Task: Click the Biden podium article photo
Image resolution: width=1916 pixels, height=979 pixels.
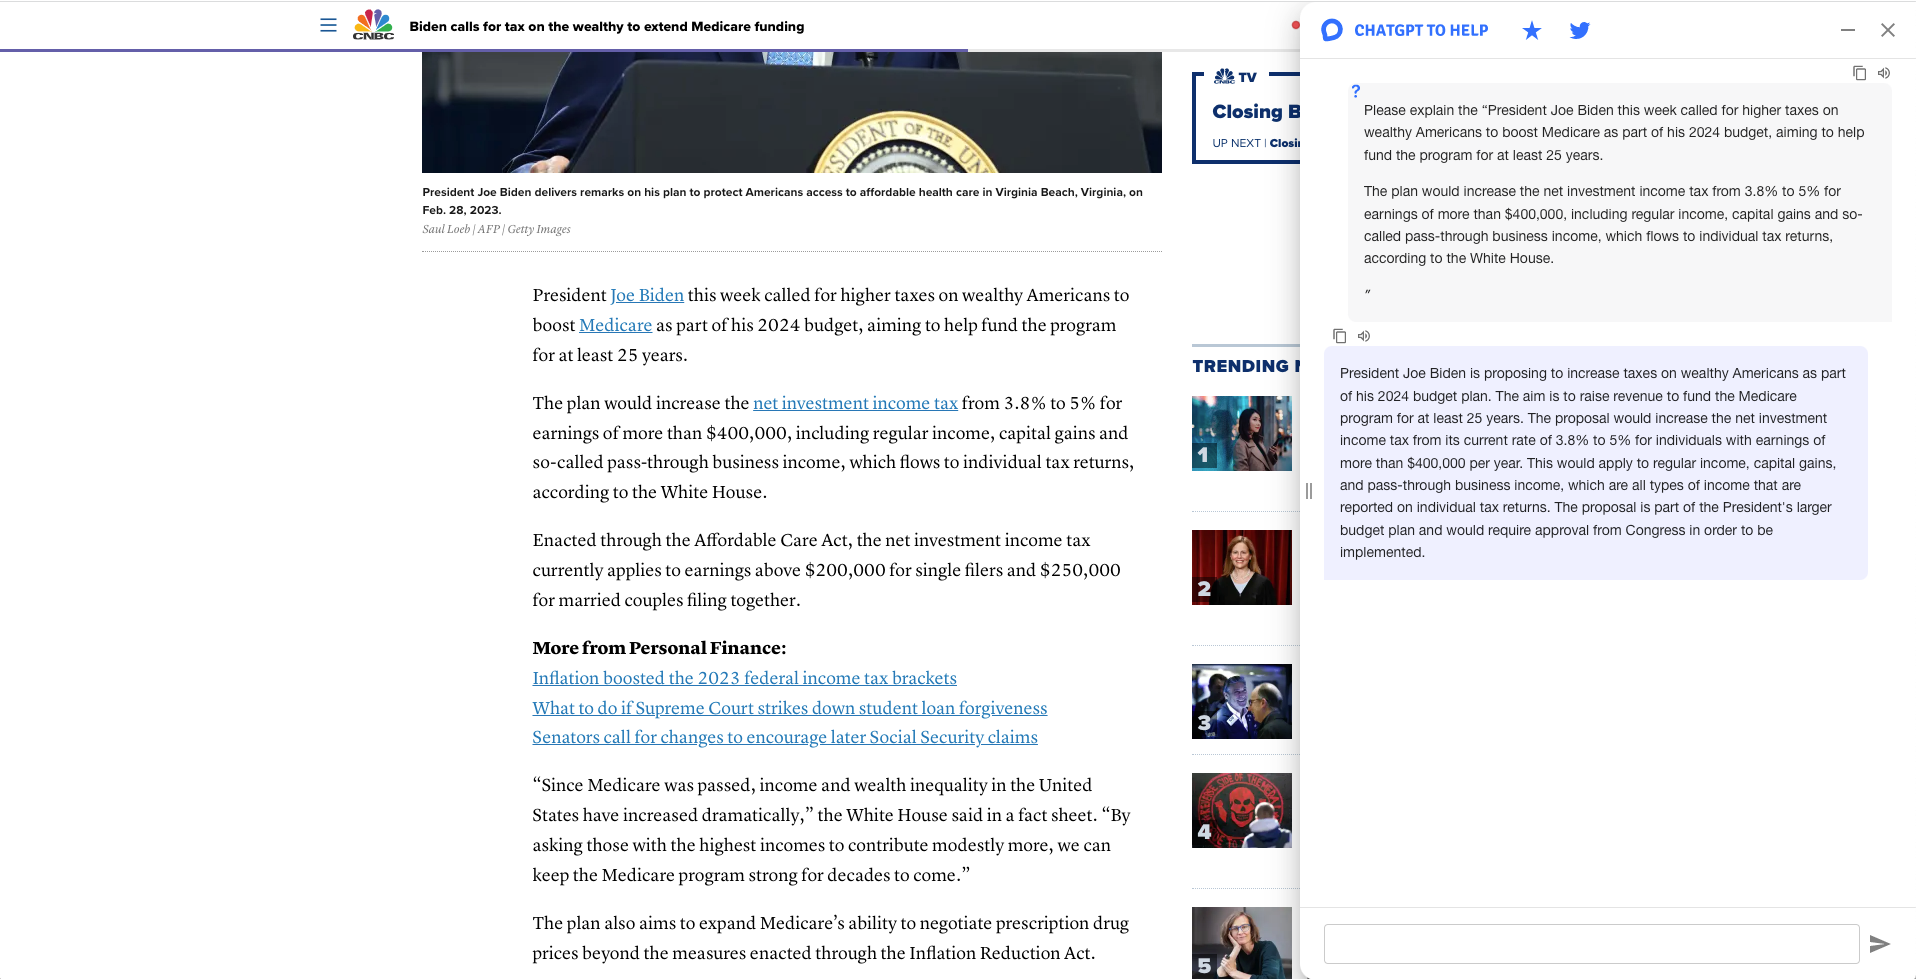Action: 791,112
